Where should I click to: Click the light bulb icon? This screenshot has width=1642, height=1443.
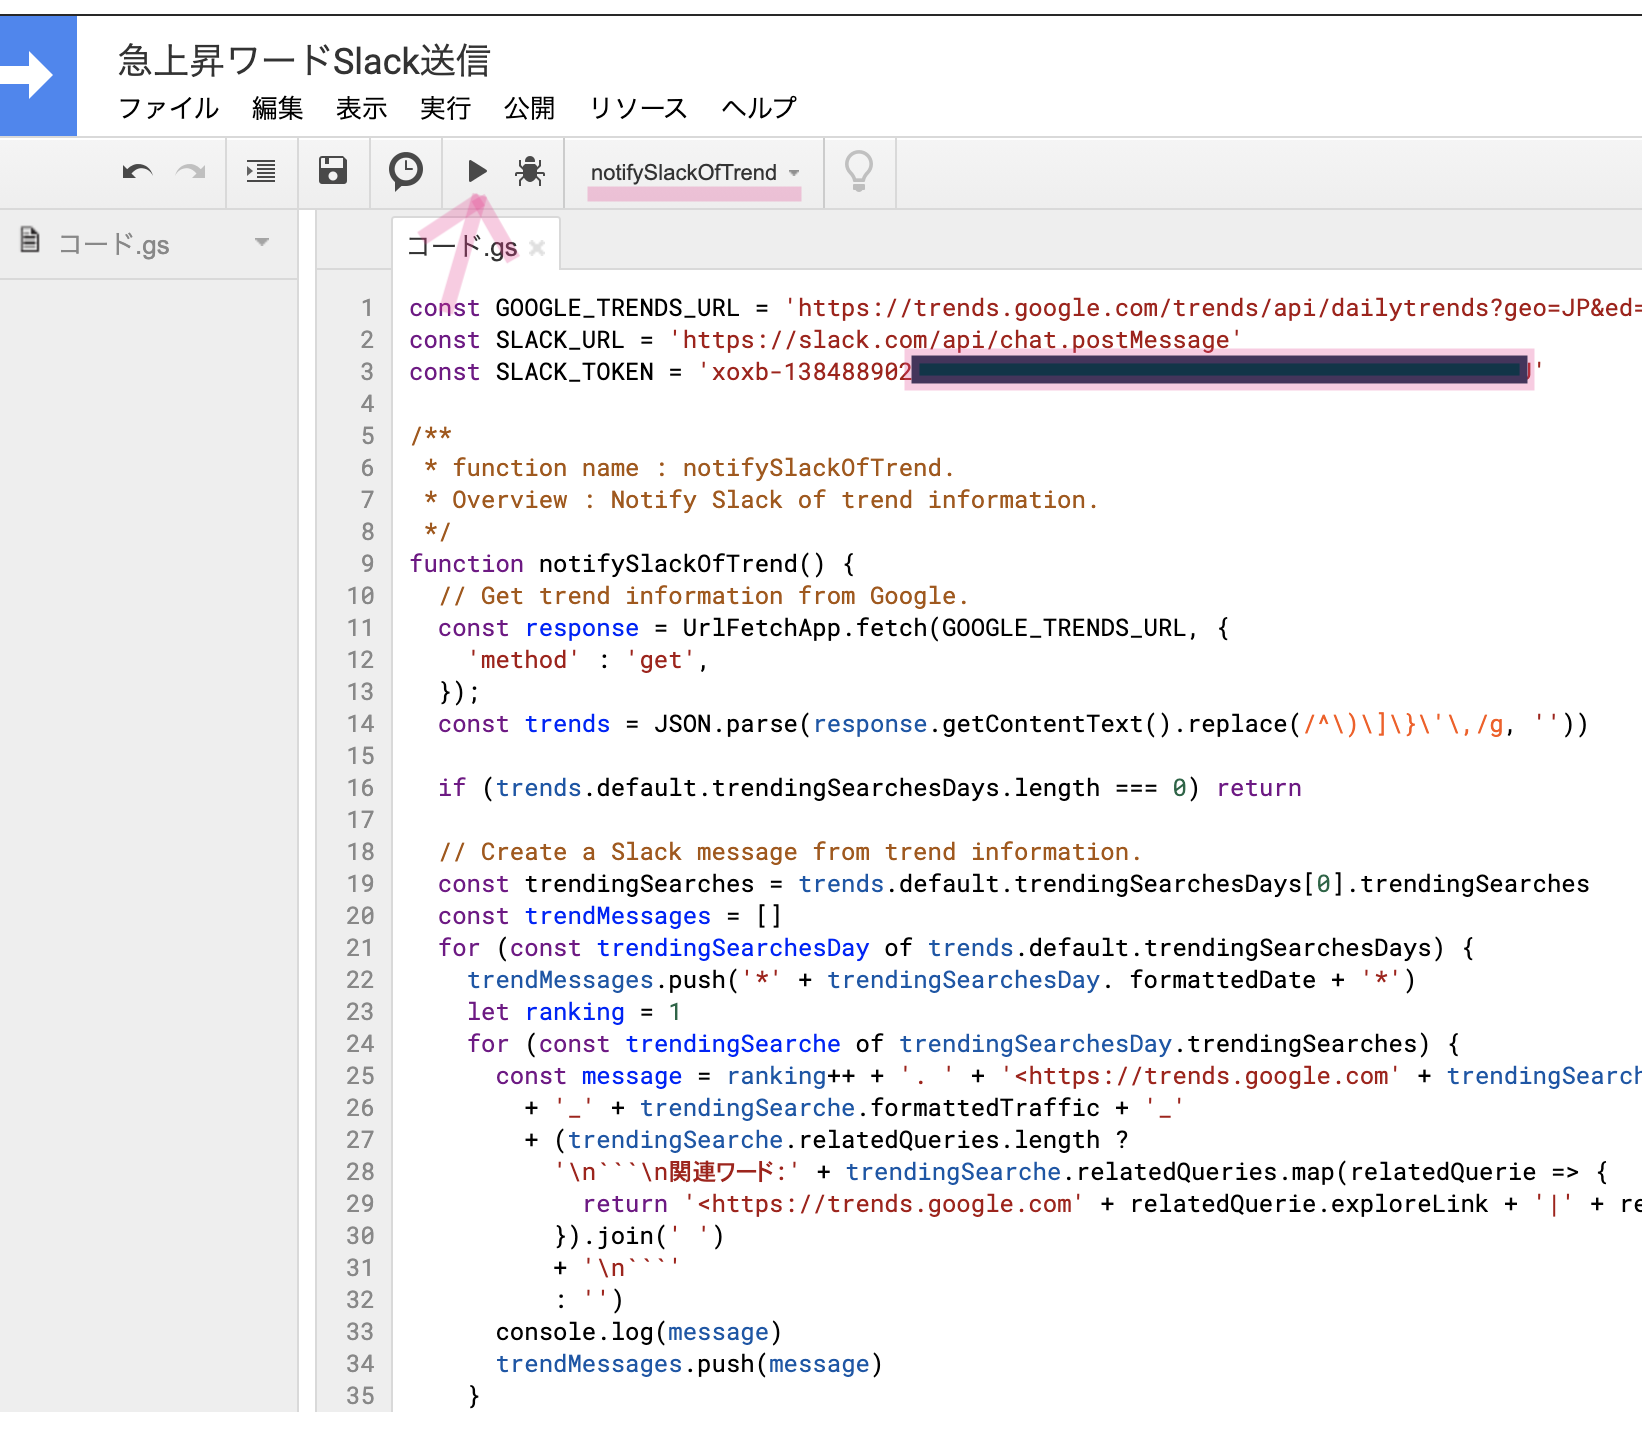[x=859, y=171]
